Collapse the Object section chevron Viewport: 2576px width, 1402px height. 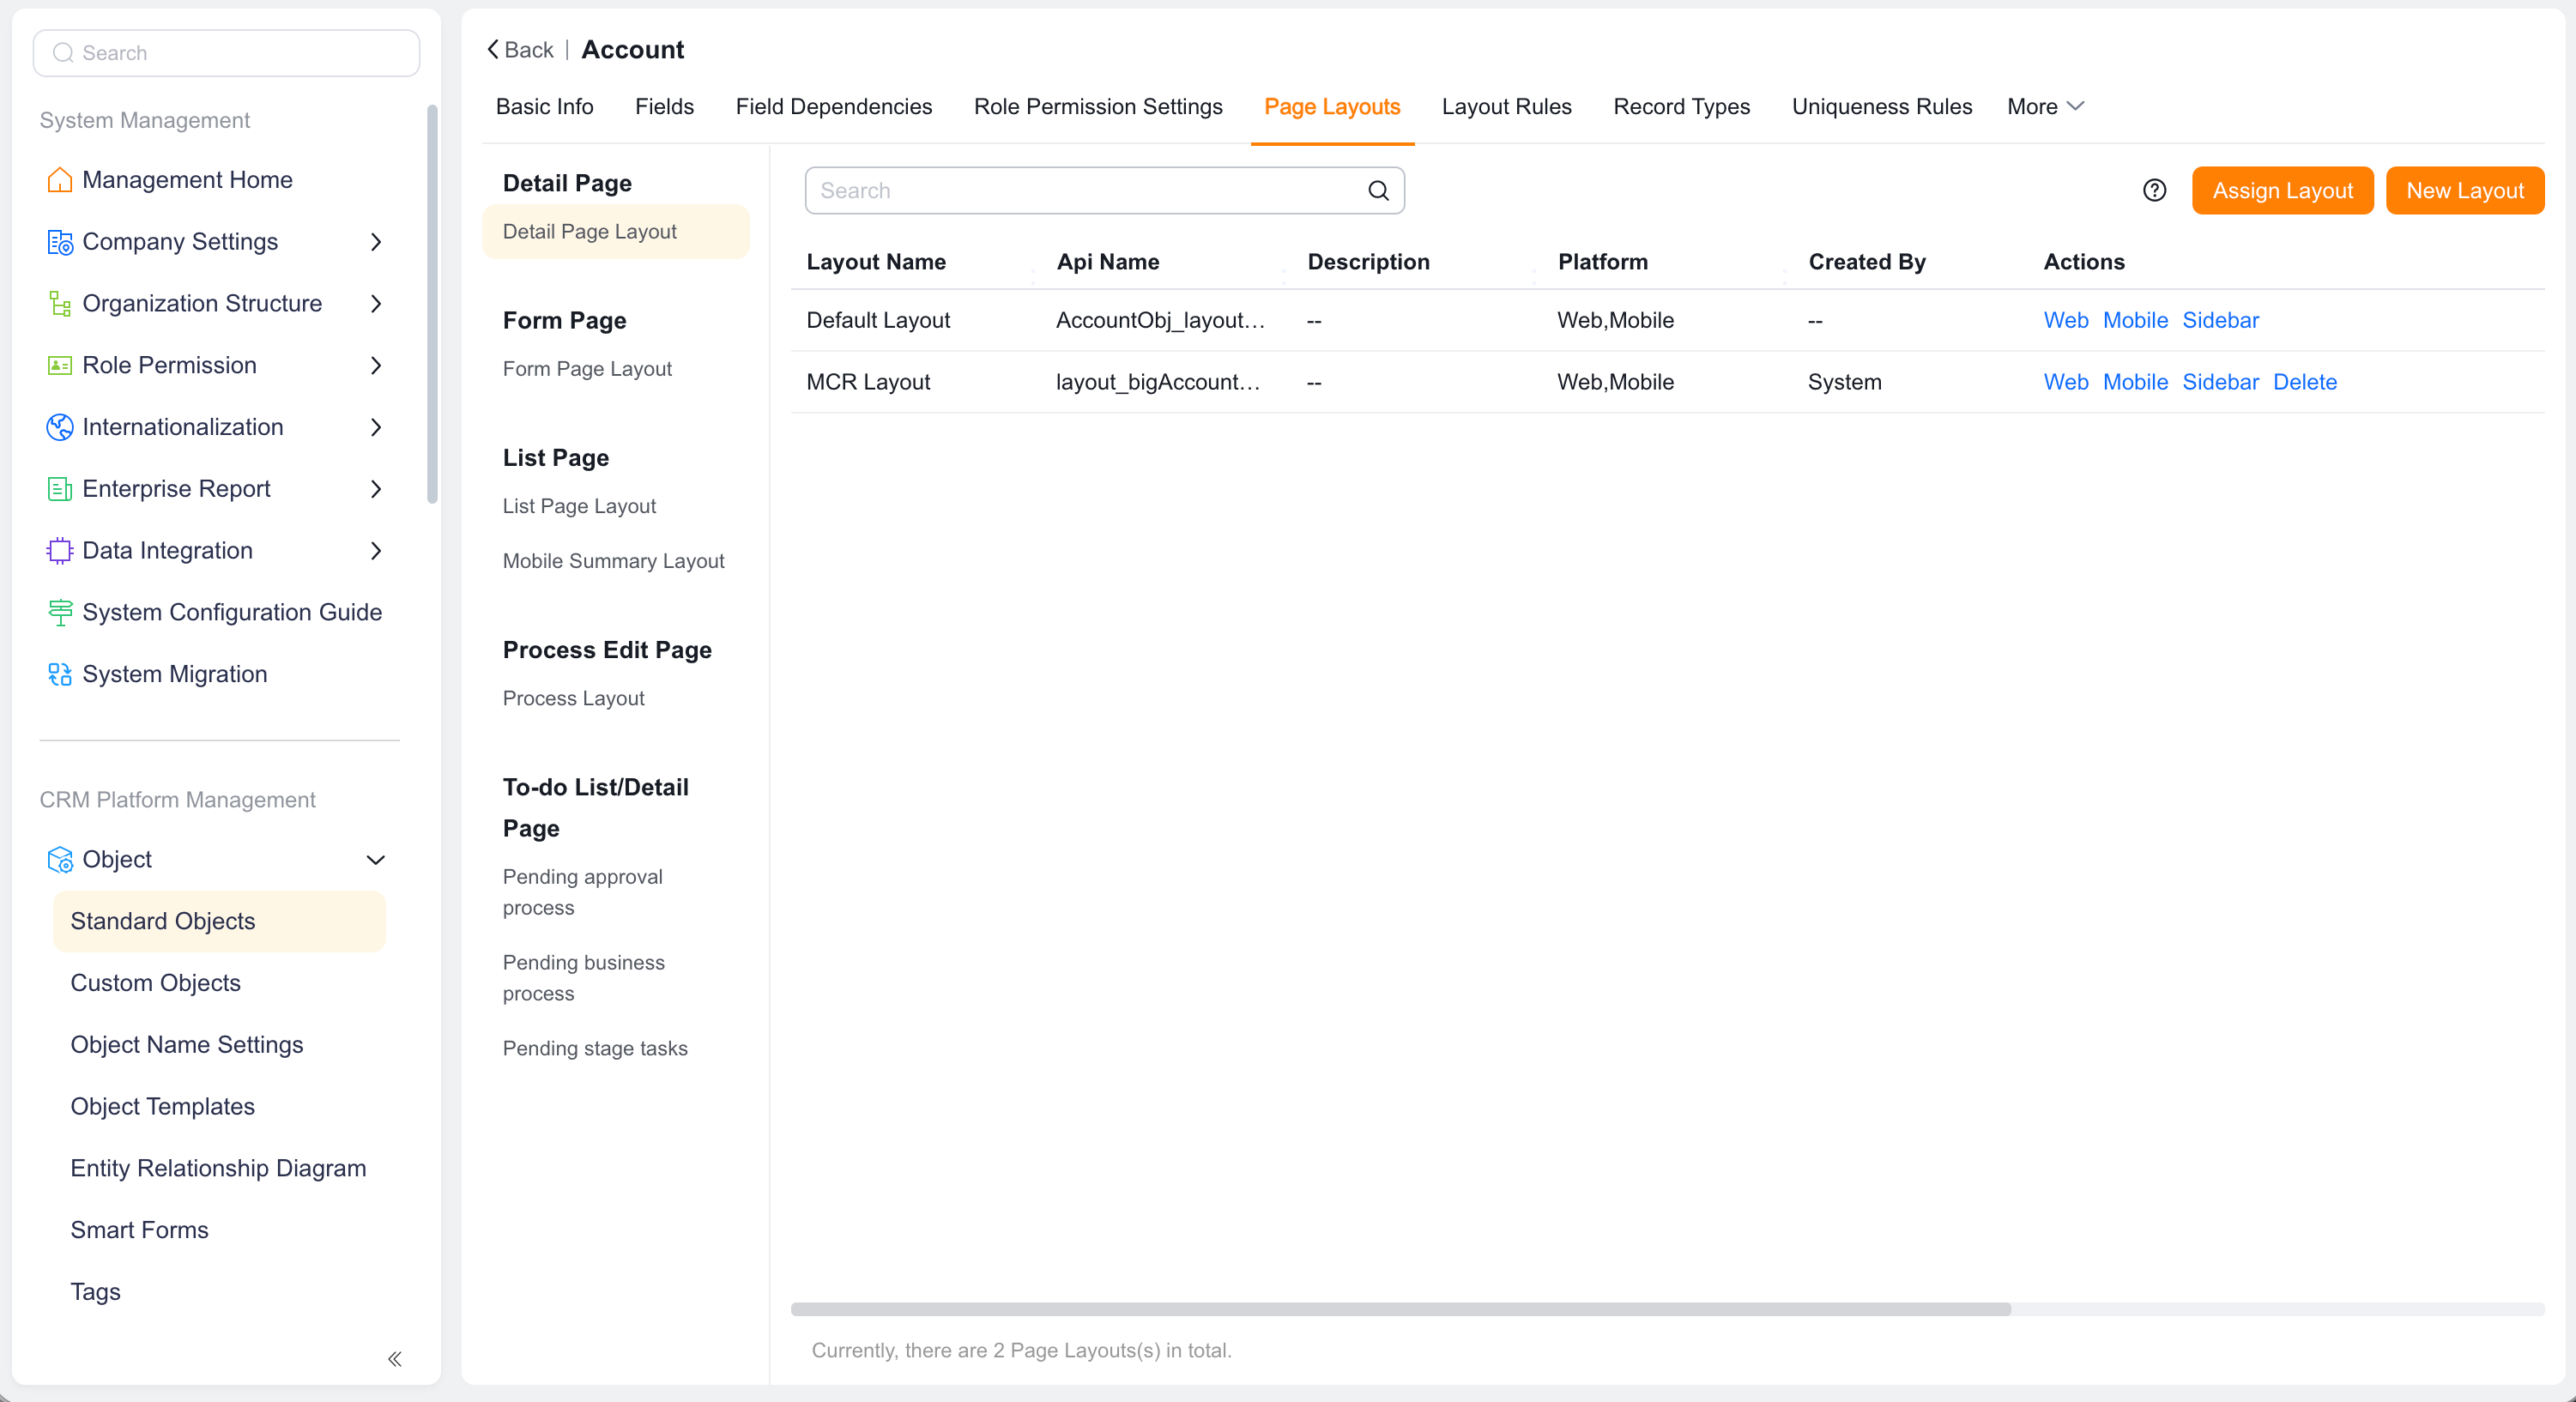click(x=376, y=860)
